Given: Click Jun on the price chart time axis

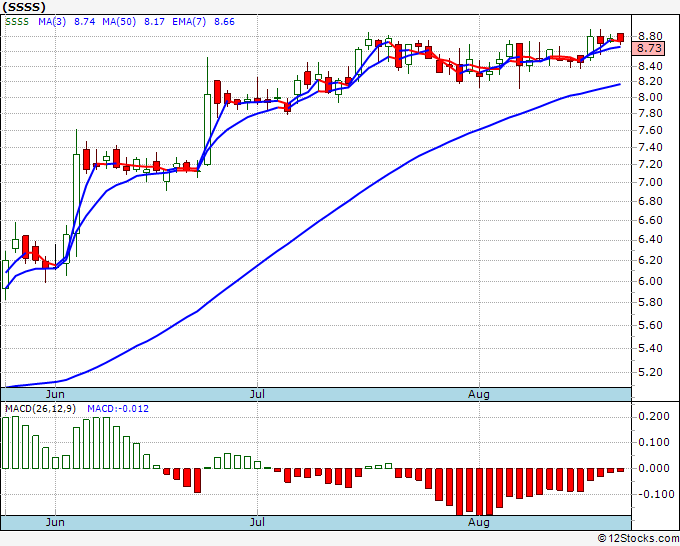Looking at the screenshot, I should coord(55,394).
